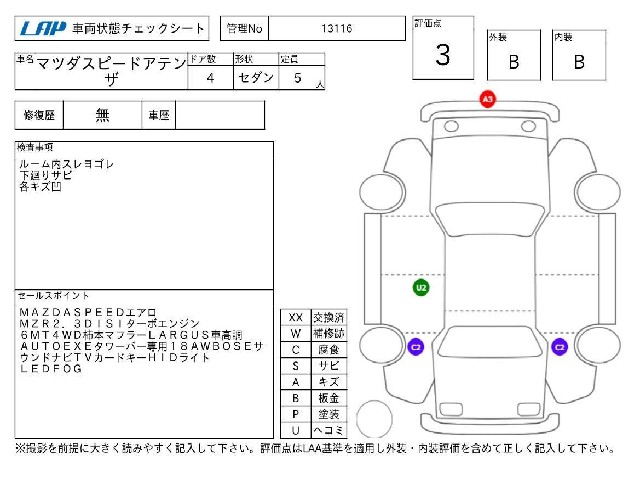Click the body shape セダン
This screenshot has width=640, height=480.
click(256, 78)
